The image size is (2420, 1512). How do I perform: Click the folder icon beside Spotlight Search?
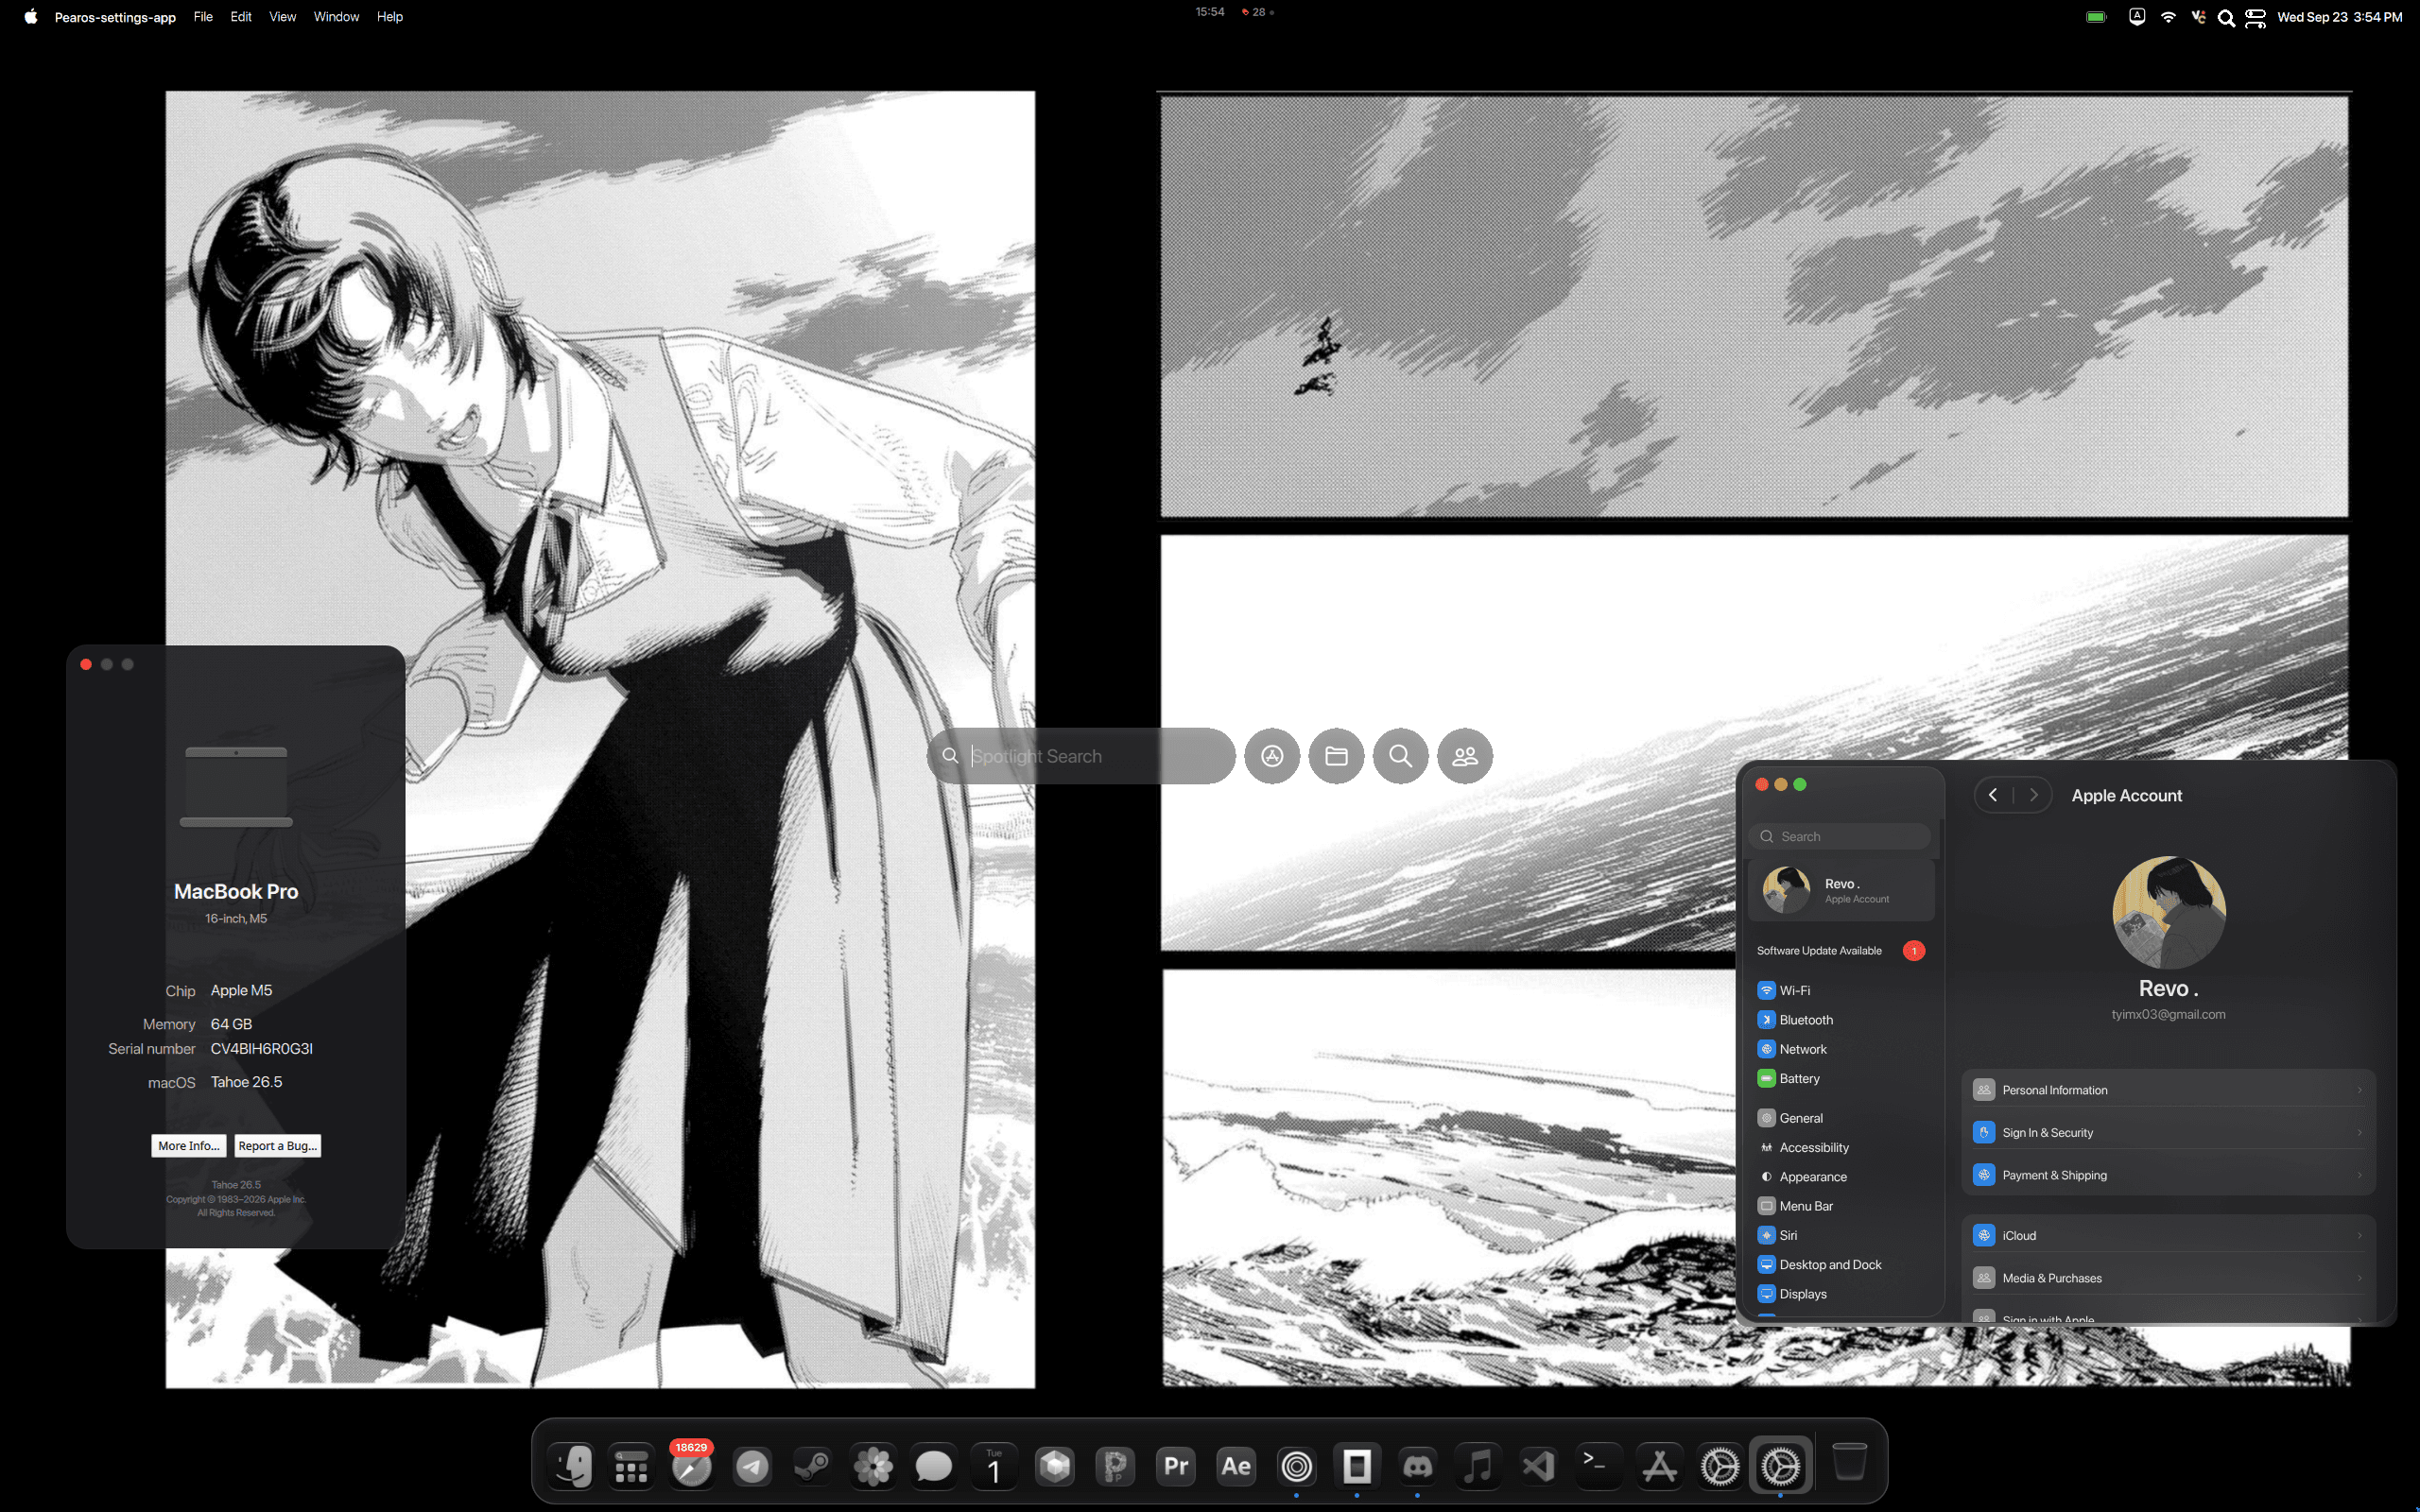point(1336,756)
